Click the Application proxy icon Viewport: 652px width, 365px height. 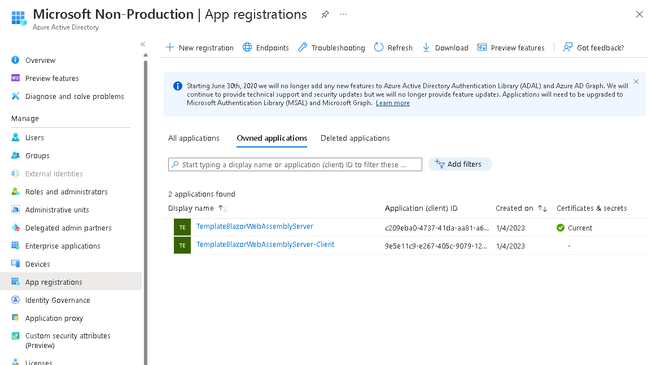coord(15,318)
